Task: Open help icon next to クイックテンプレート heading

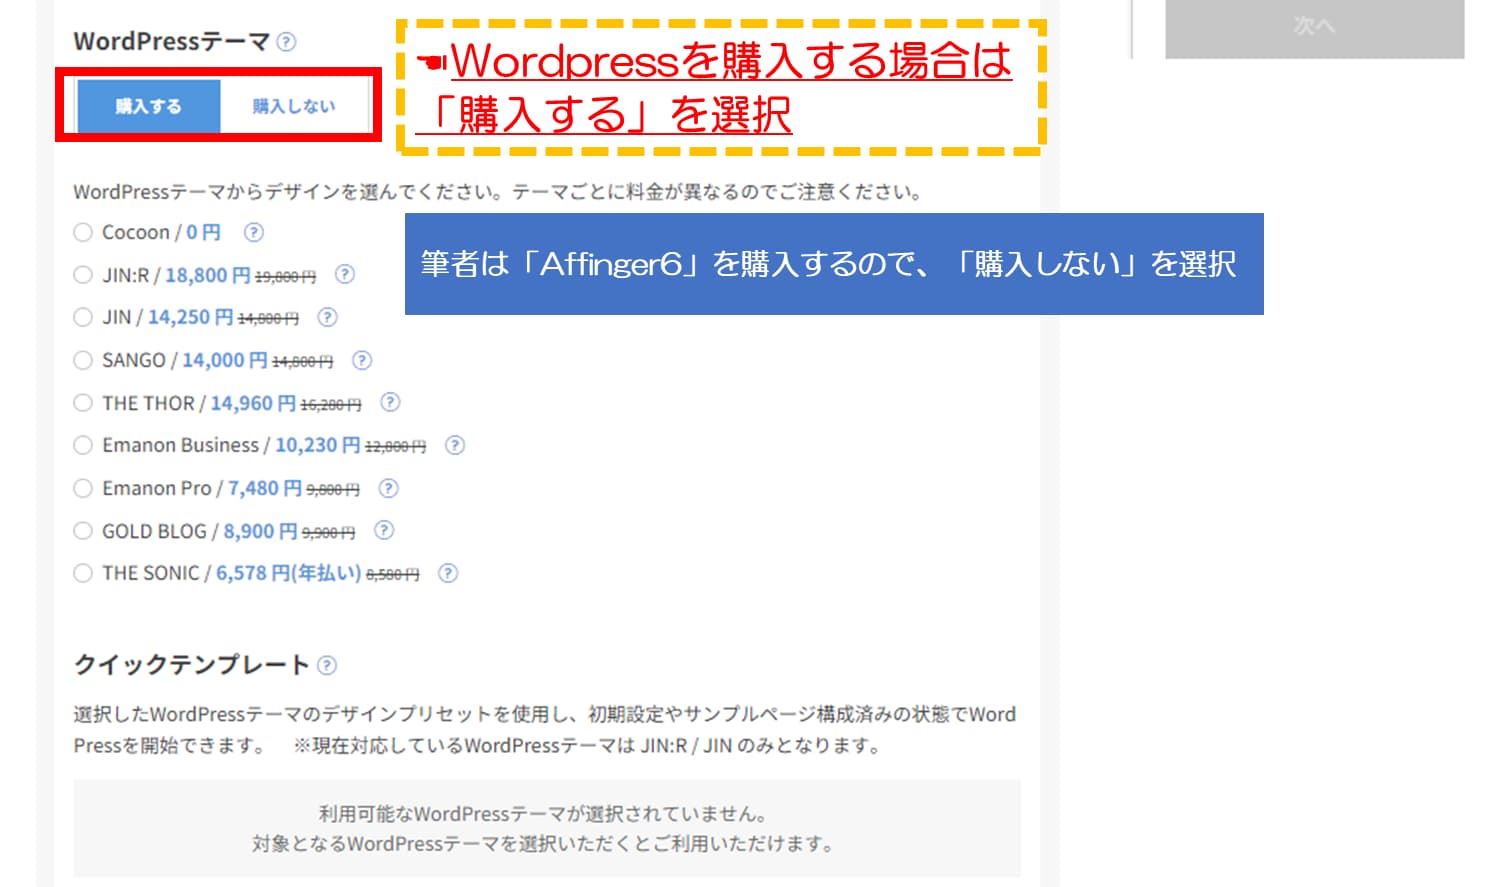Action: pos(327,665)
